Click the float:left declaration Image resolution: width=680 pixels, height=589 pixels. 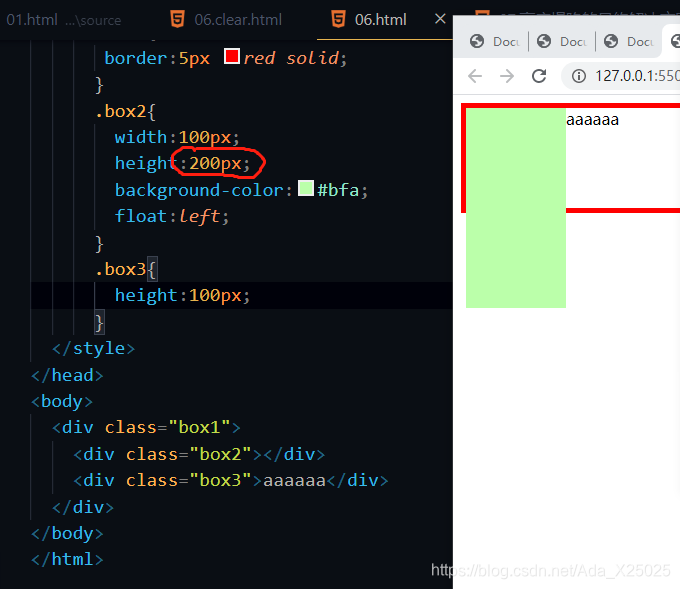pos(172,216)
